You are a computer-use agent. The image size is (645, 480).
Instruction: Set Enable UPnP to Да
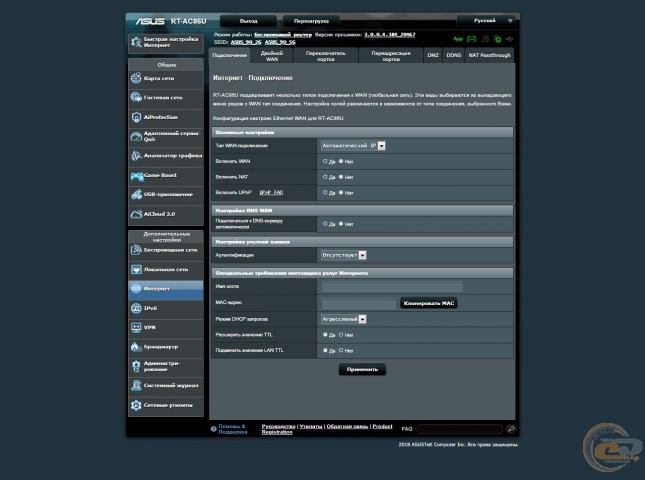[325, 193]
